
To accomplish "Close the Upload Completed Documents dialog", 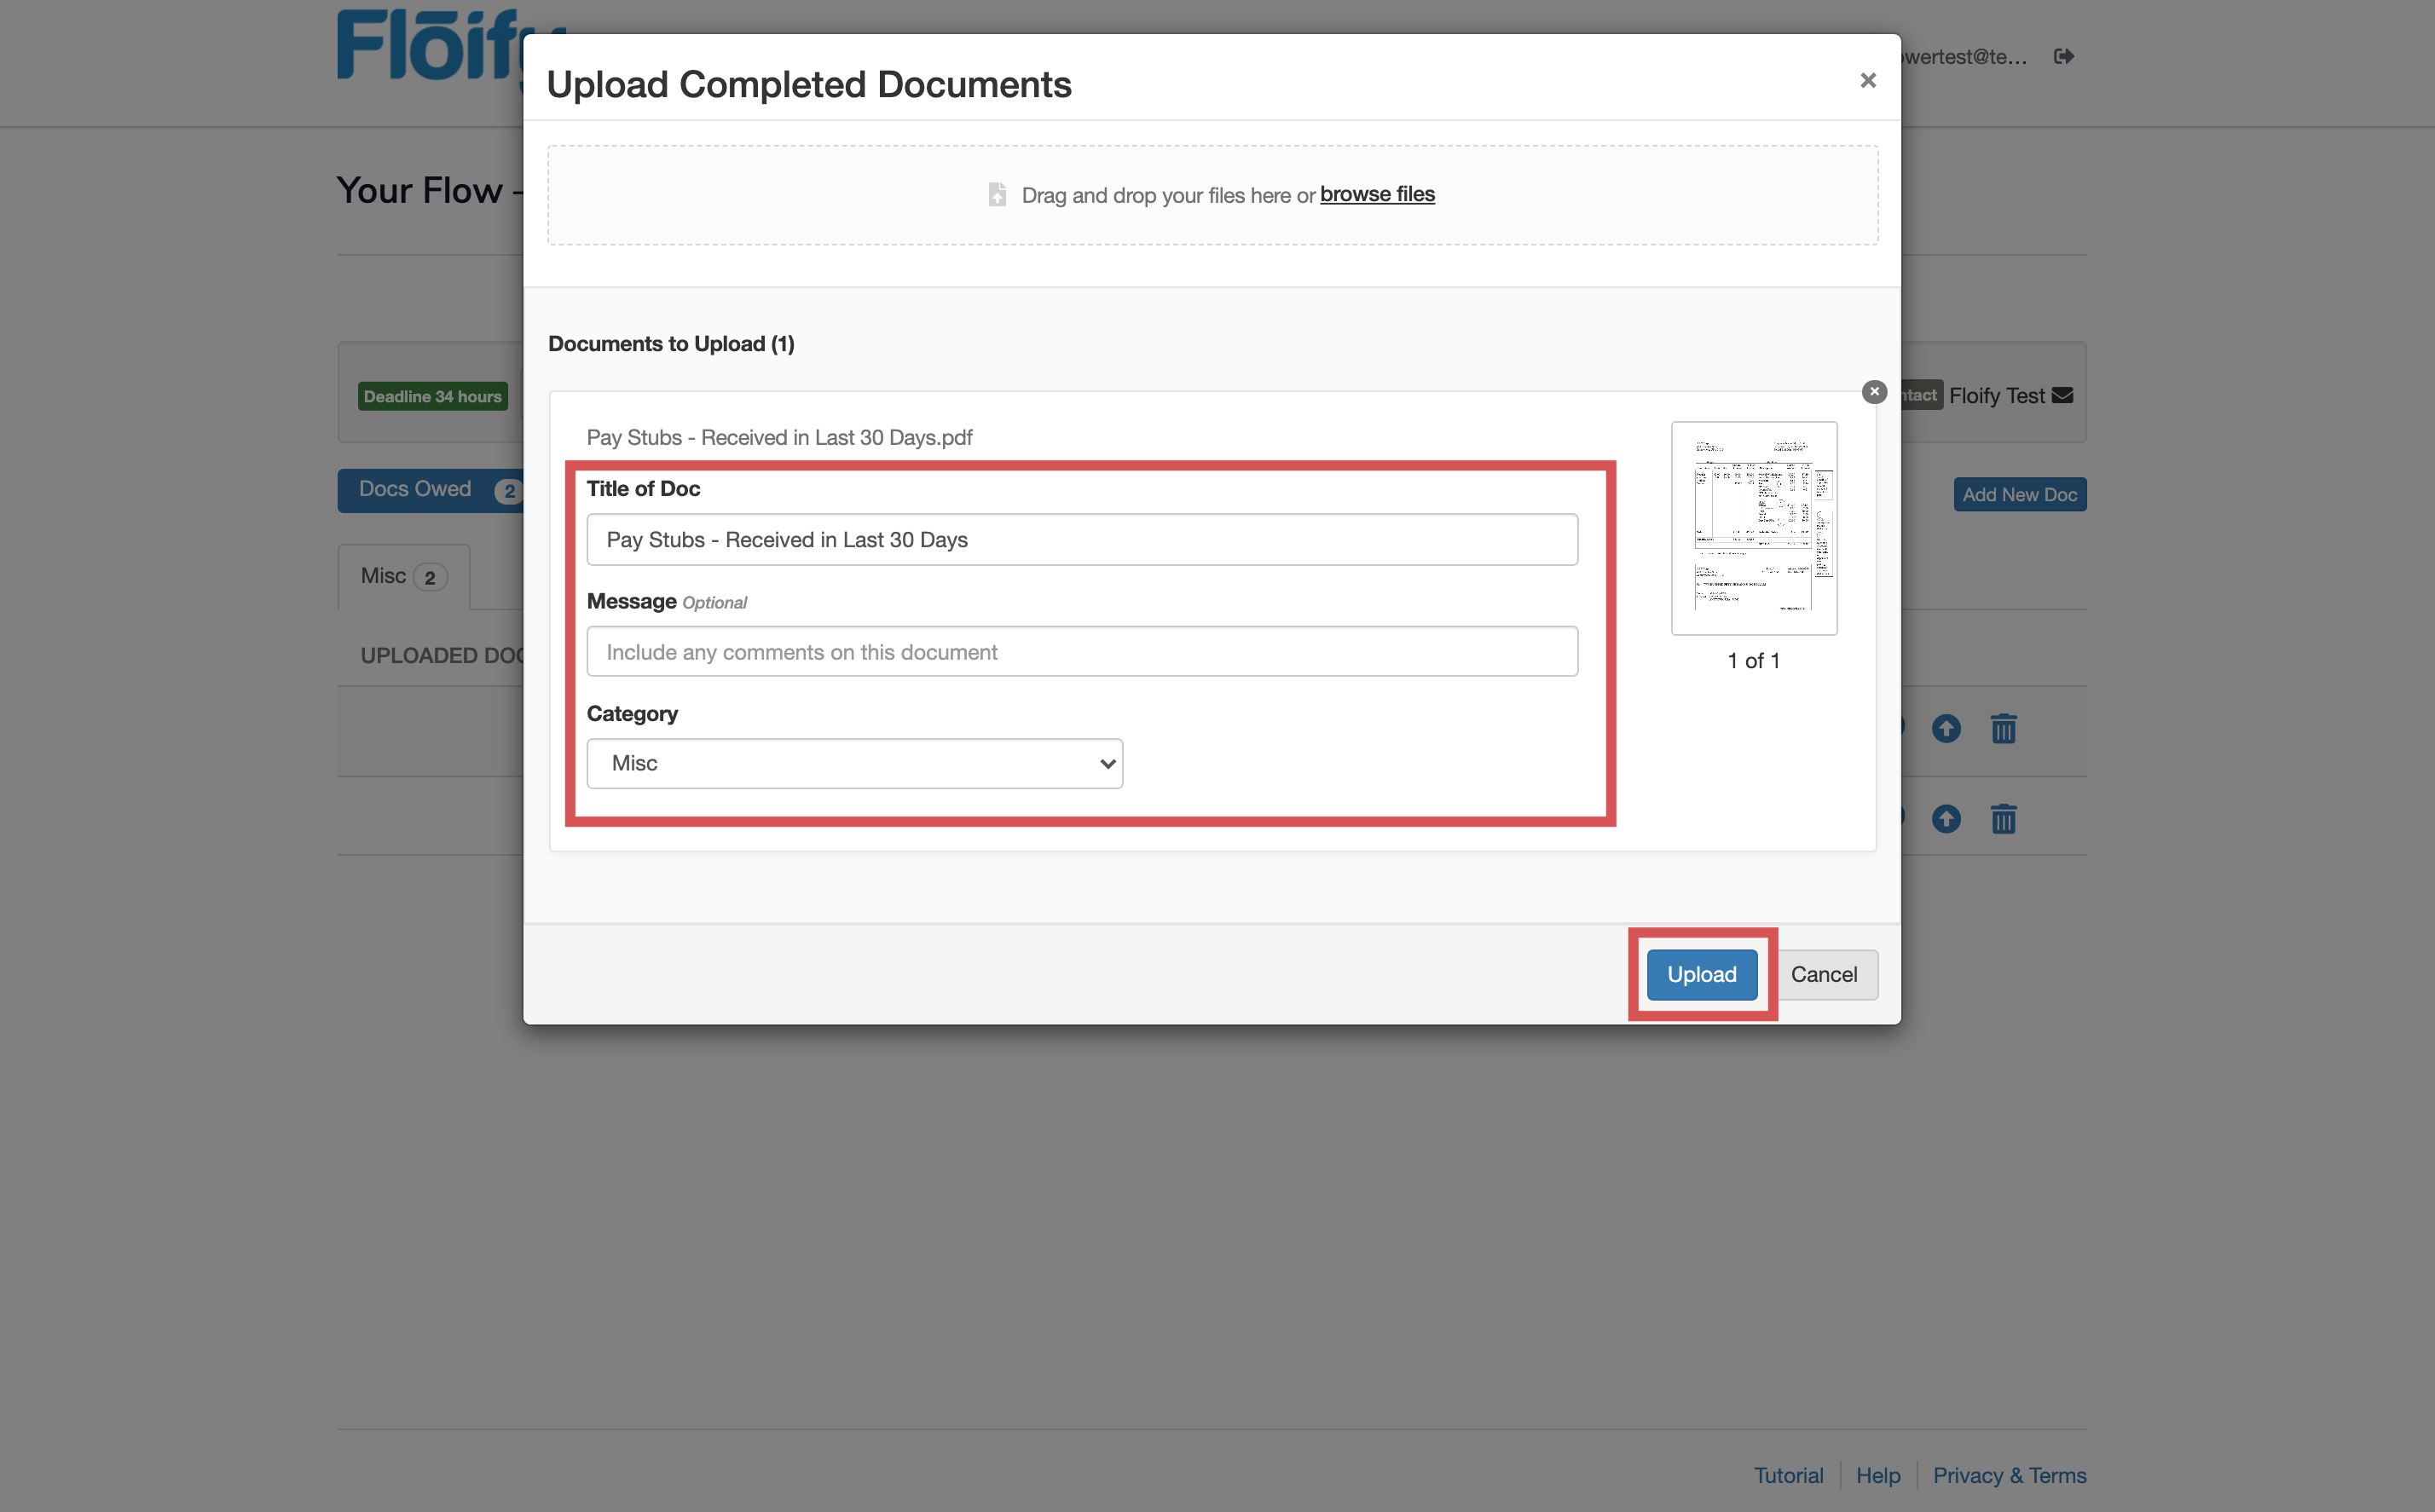I will click(1867, 81).
